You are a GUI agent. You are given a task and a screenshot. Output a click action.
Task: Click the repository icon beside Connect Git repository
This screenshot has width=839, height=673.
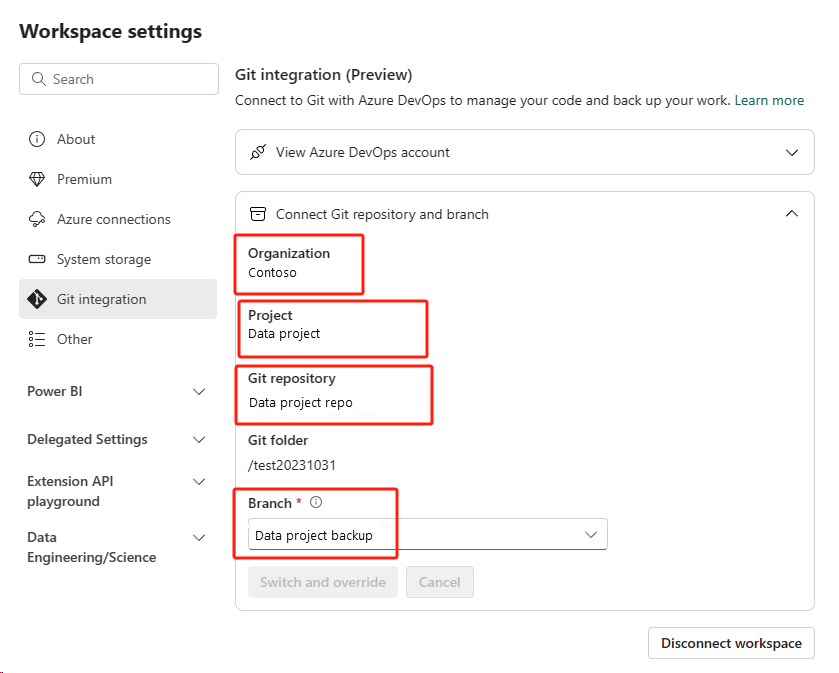click(258, 214)
